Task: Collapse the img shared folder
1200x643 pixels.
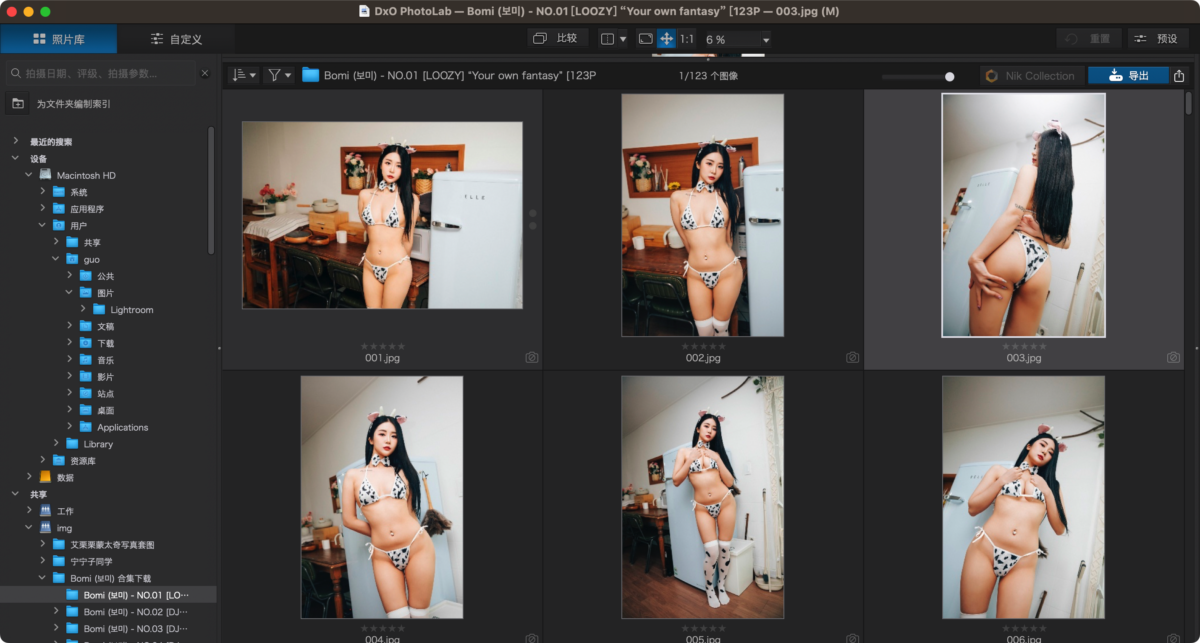Action: tap(29, 527)
